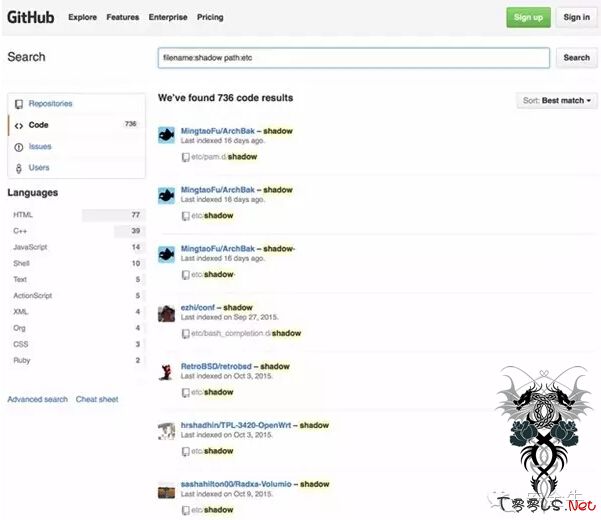Filter results by C++ language
Viewport: 601px width, 520px height.
coord(20,231)
